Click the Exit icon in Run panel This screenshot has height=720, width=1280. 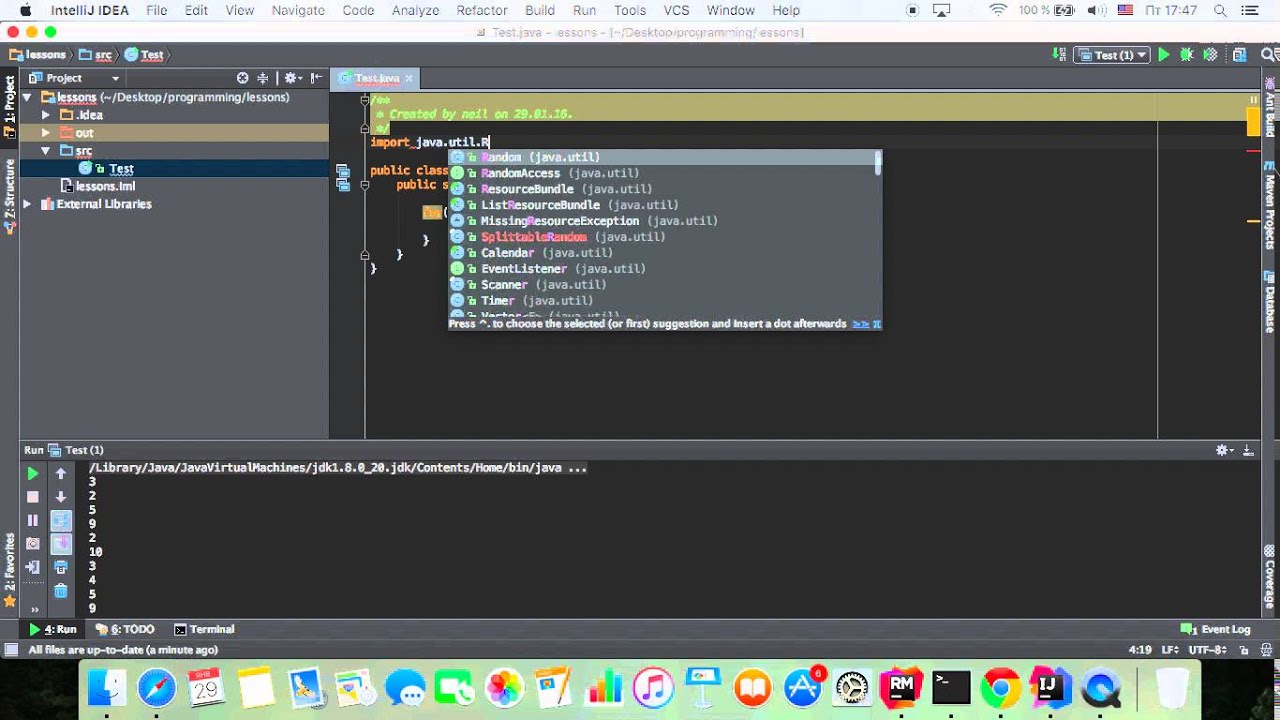point(33,567)
